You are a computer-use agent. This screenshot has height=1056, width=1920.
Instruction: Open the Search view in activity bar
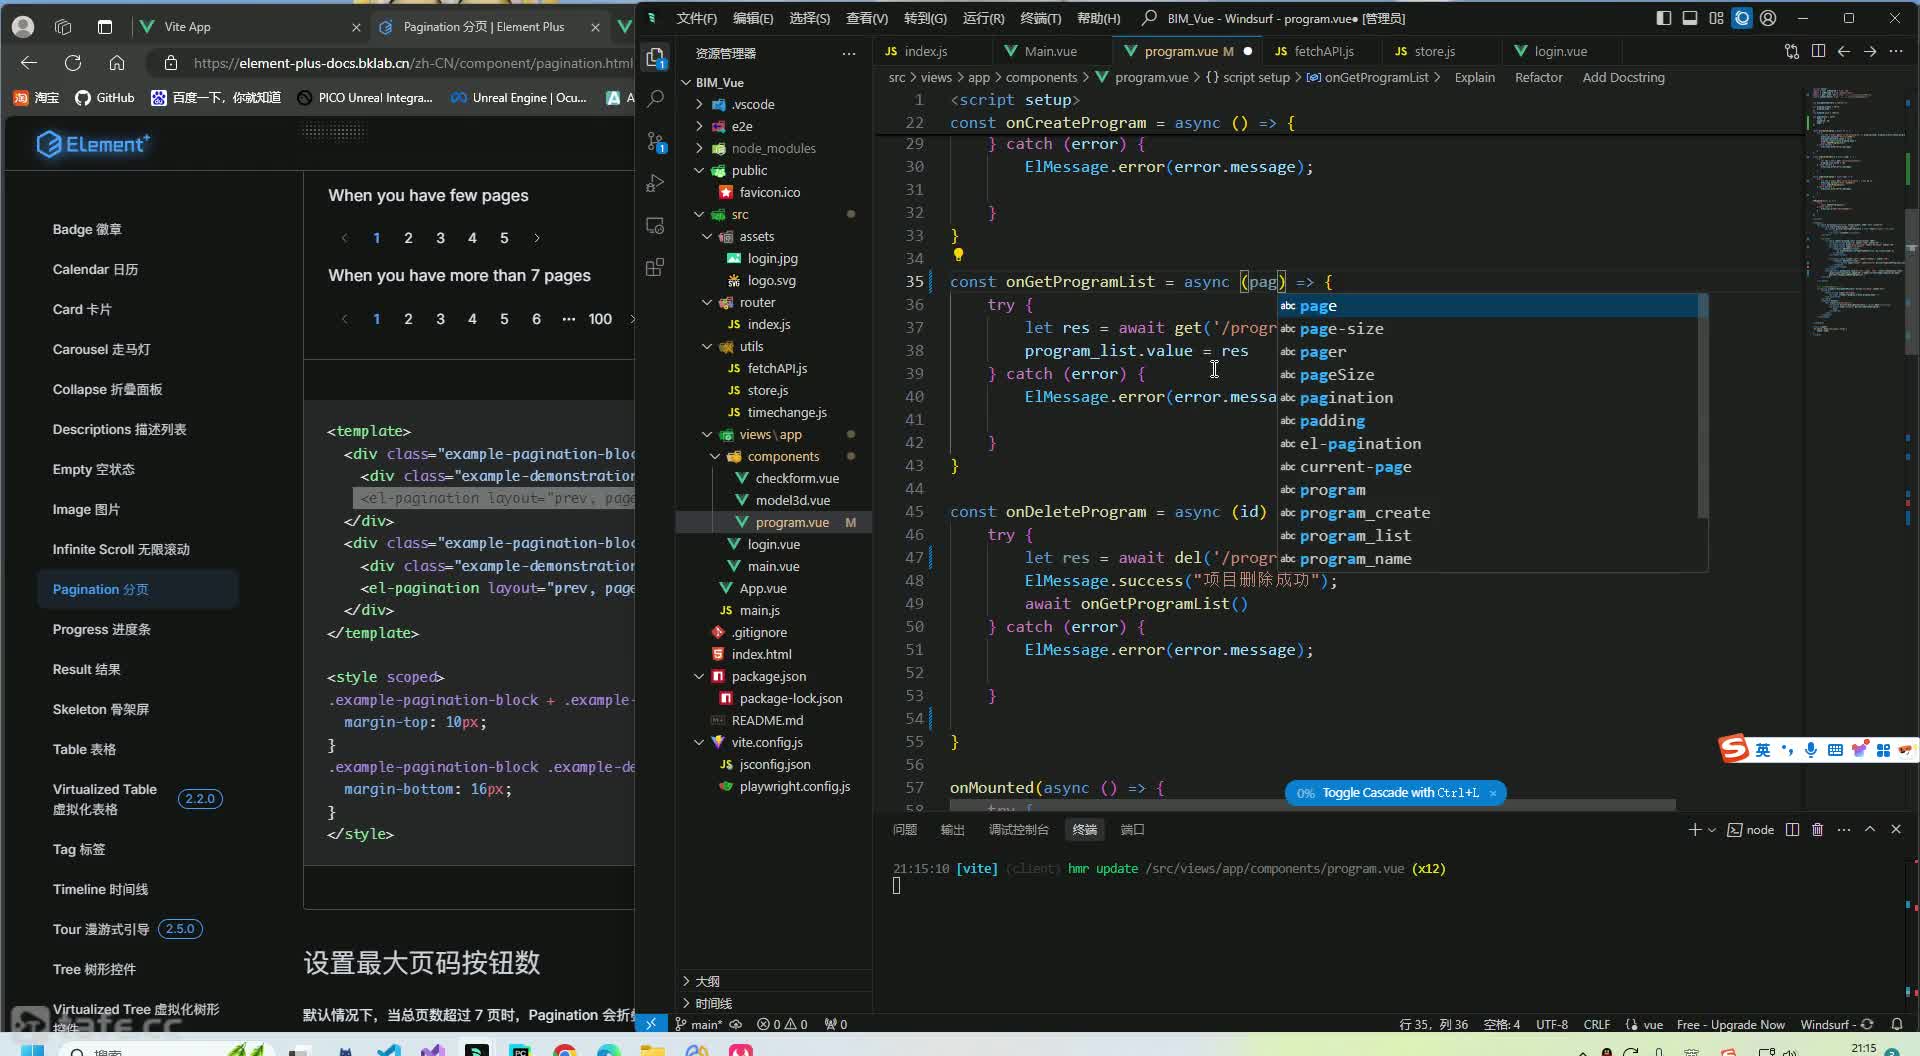coord(655,98)
